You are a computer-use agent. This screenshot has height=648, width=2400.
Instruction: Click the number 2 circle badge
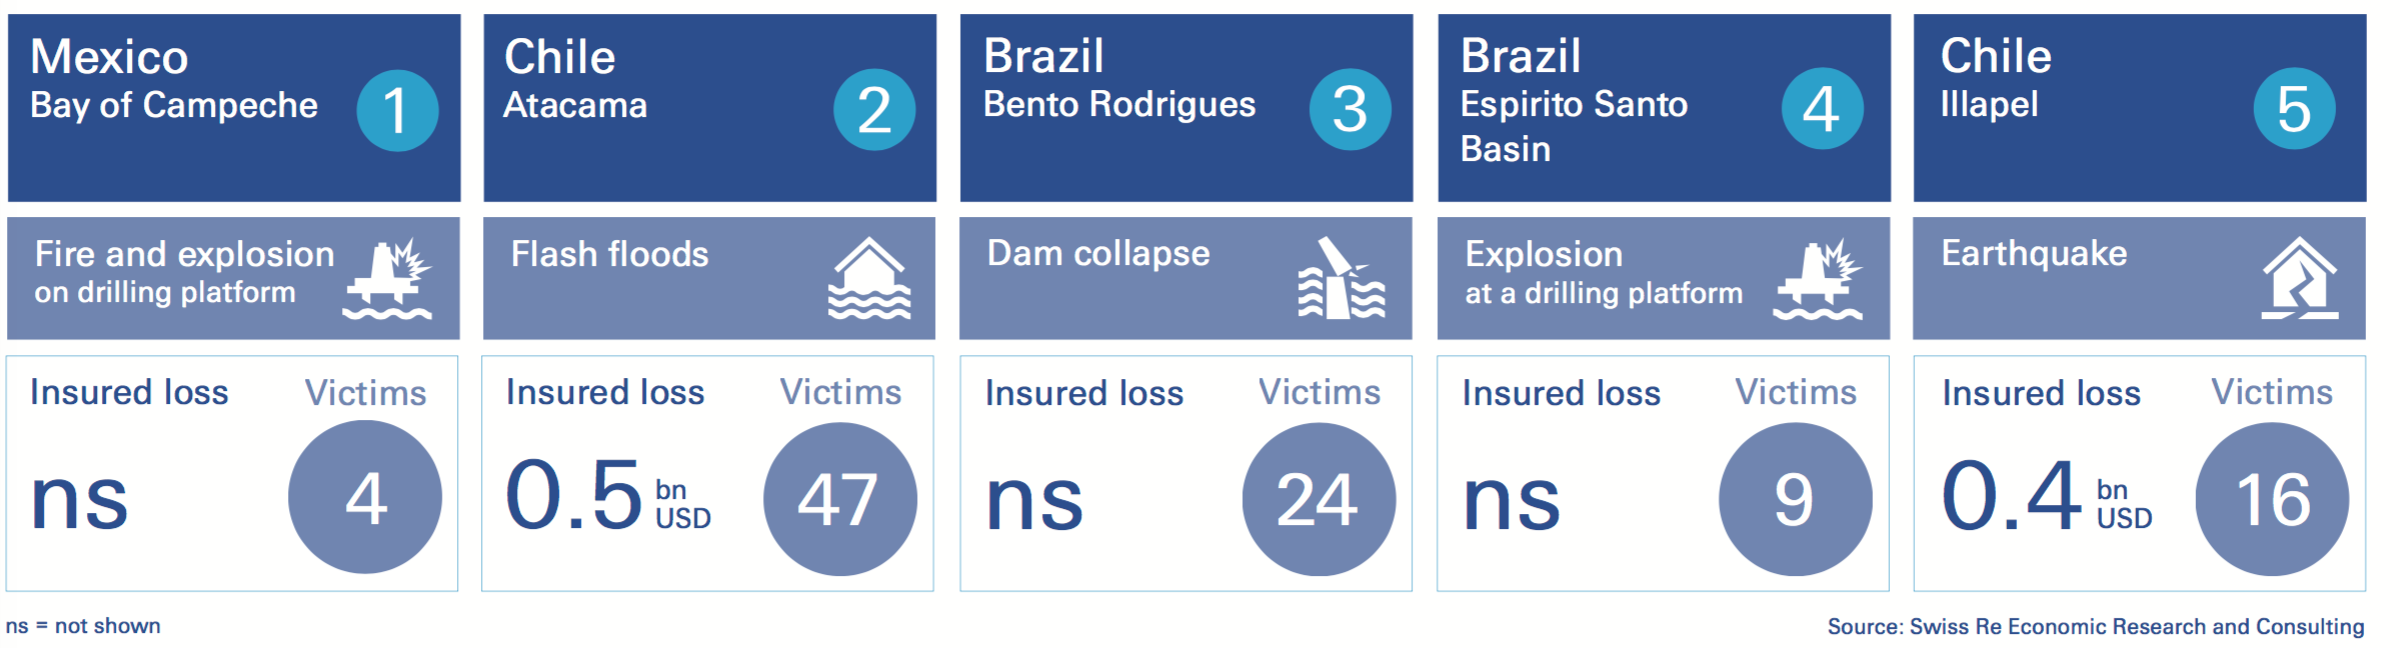click(x=874, y=110)
